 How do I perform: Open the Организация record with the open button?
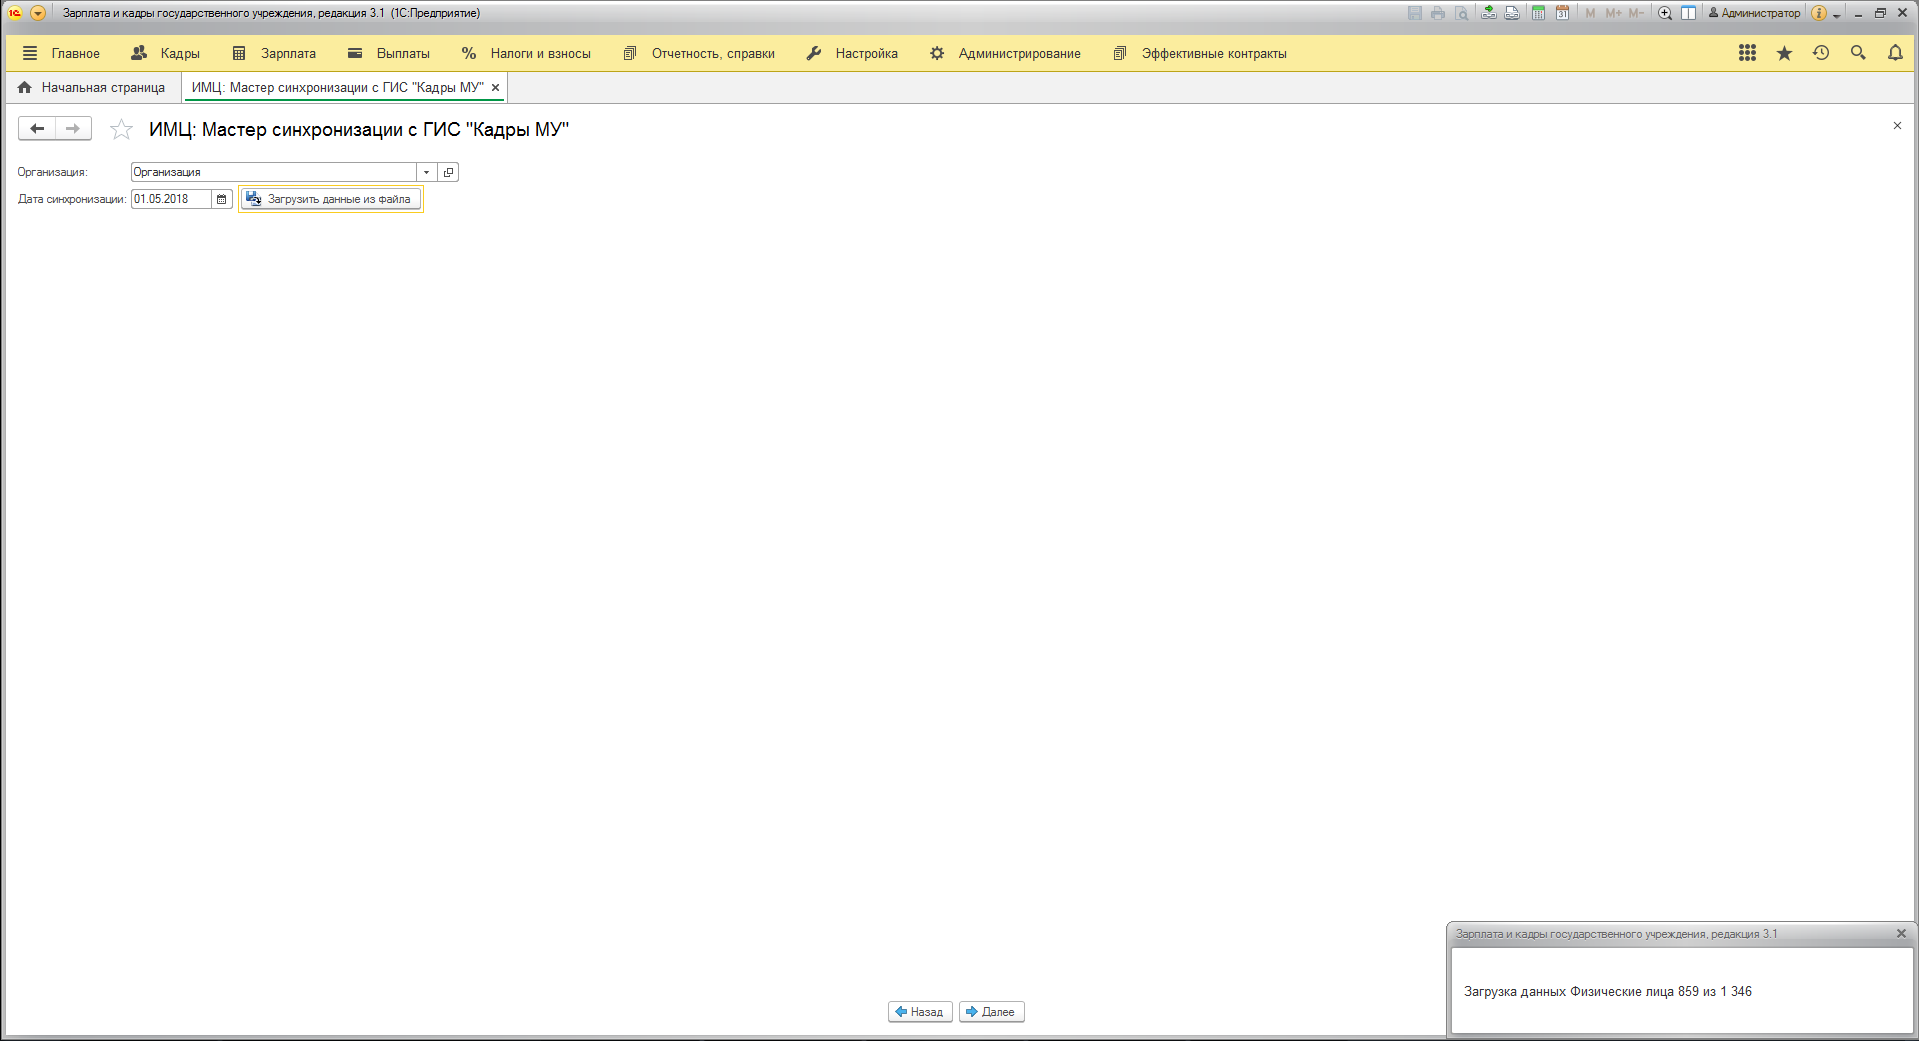click(448, 172)
